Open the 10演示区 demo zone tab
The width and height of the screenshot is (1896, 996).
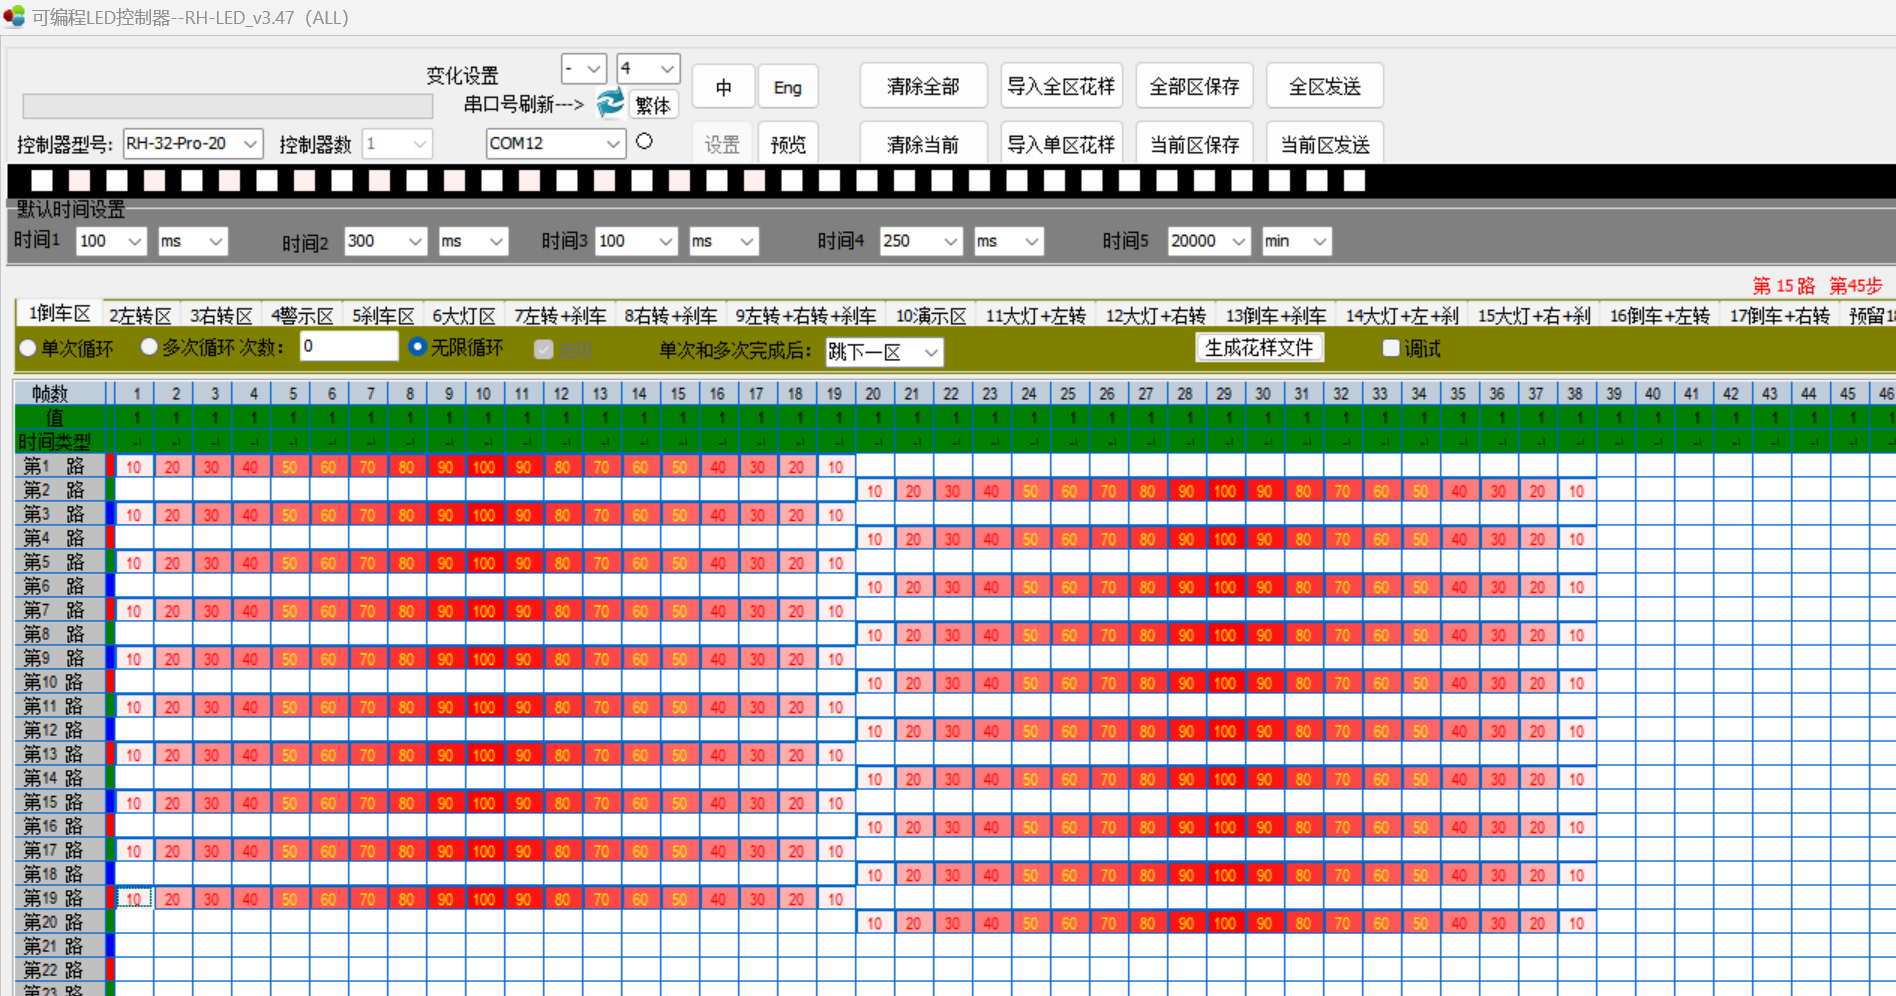(x=929, y=314)
